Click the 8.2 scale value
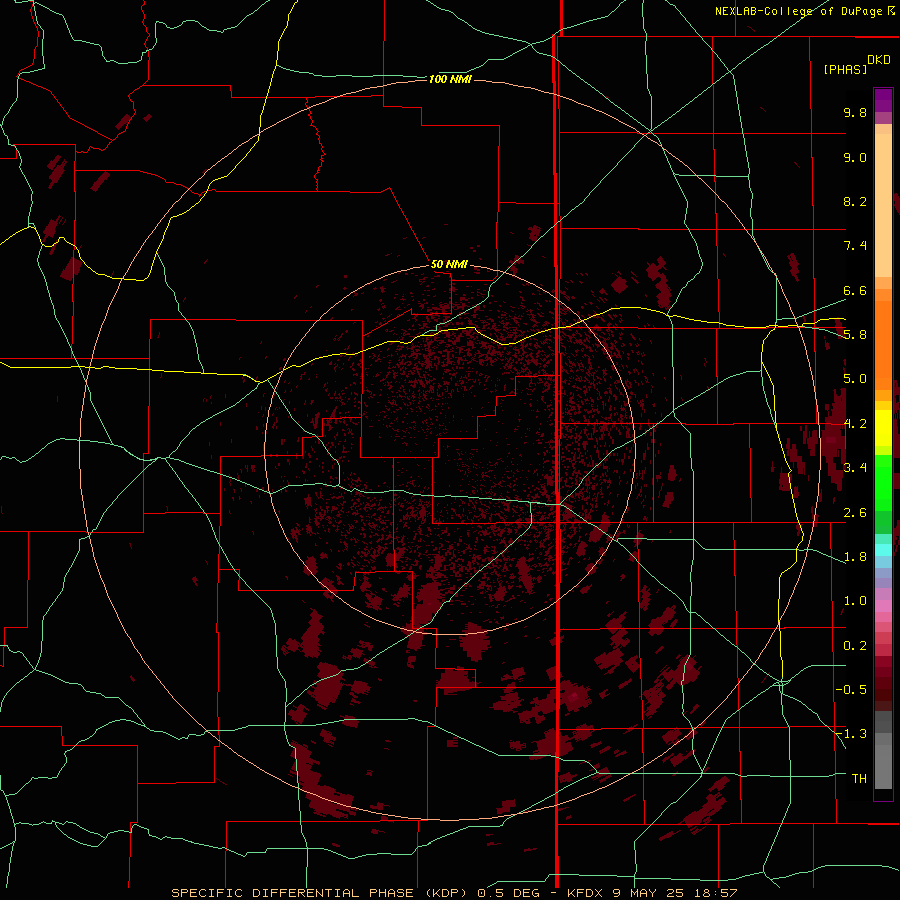 (x=855, y=201)
